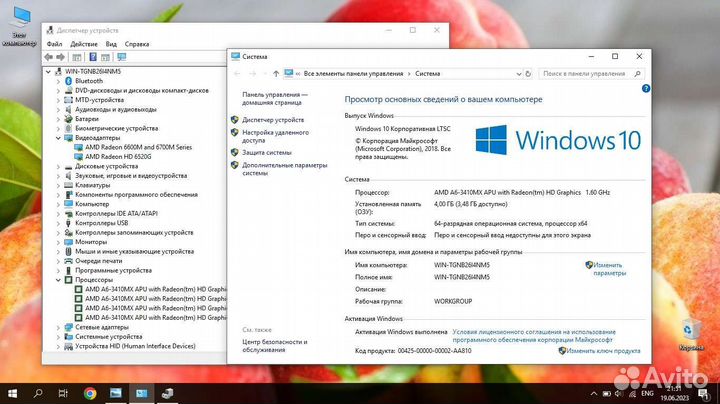Select Биометрические устройства item
This screenshot has width=720, height=404.
(117, 128)
